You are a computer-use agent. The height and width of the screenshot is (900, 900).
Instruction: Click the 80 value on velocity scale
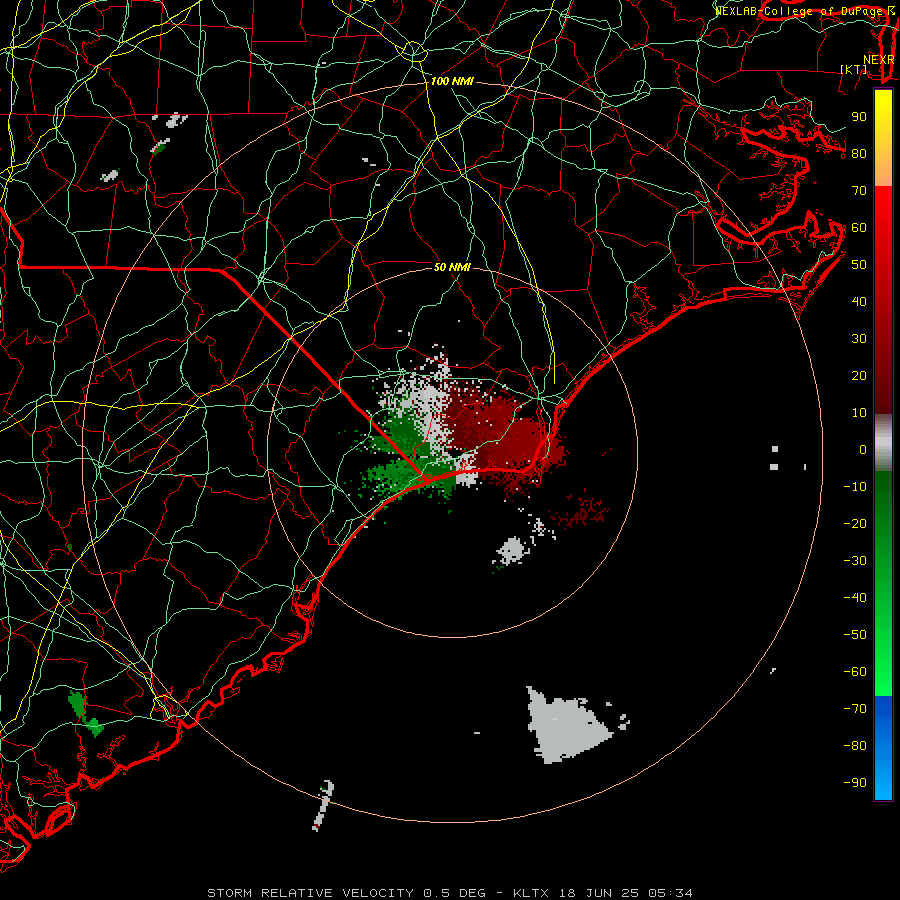coord(859,154)
